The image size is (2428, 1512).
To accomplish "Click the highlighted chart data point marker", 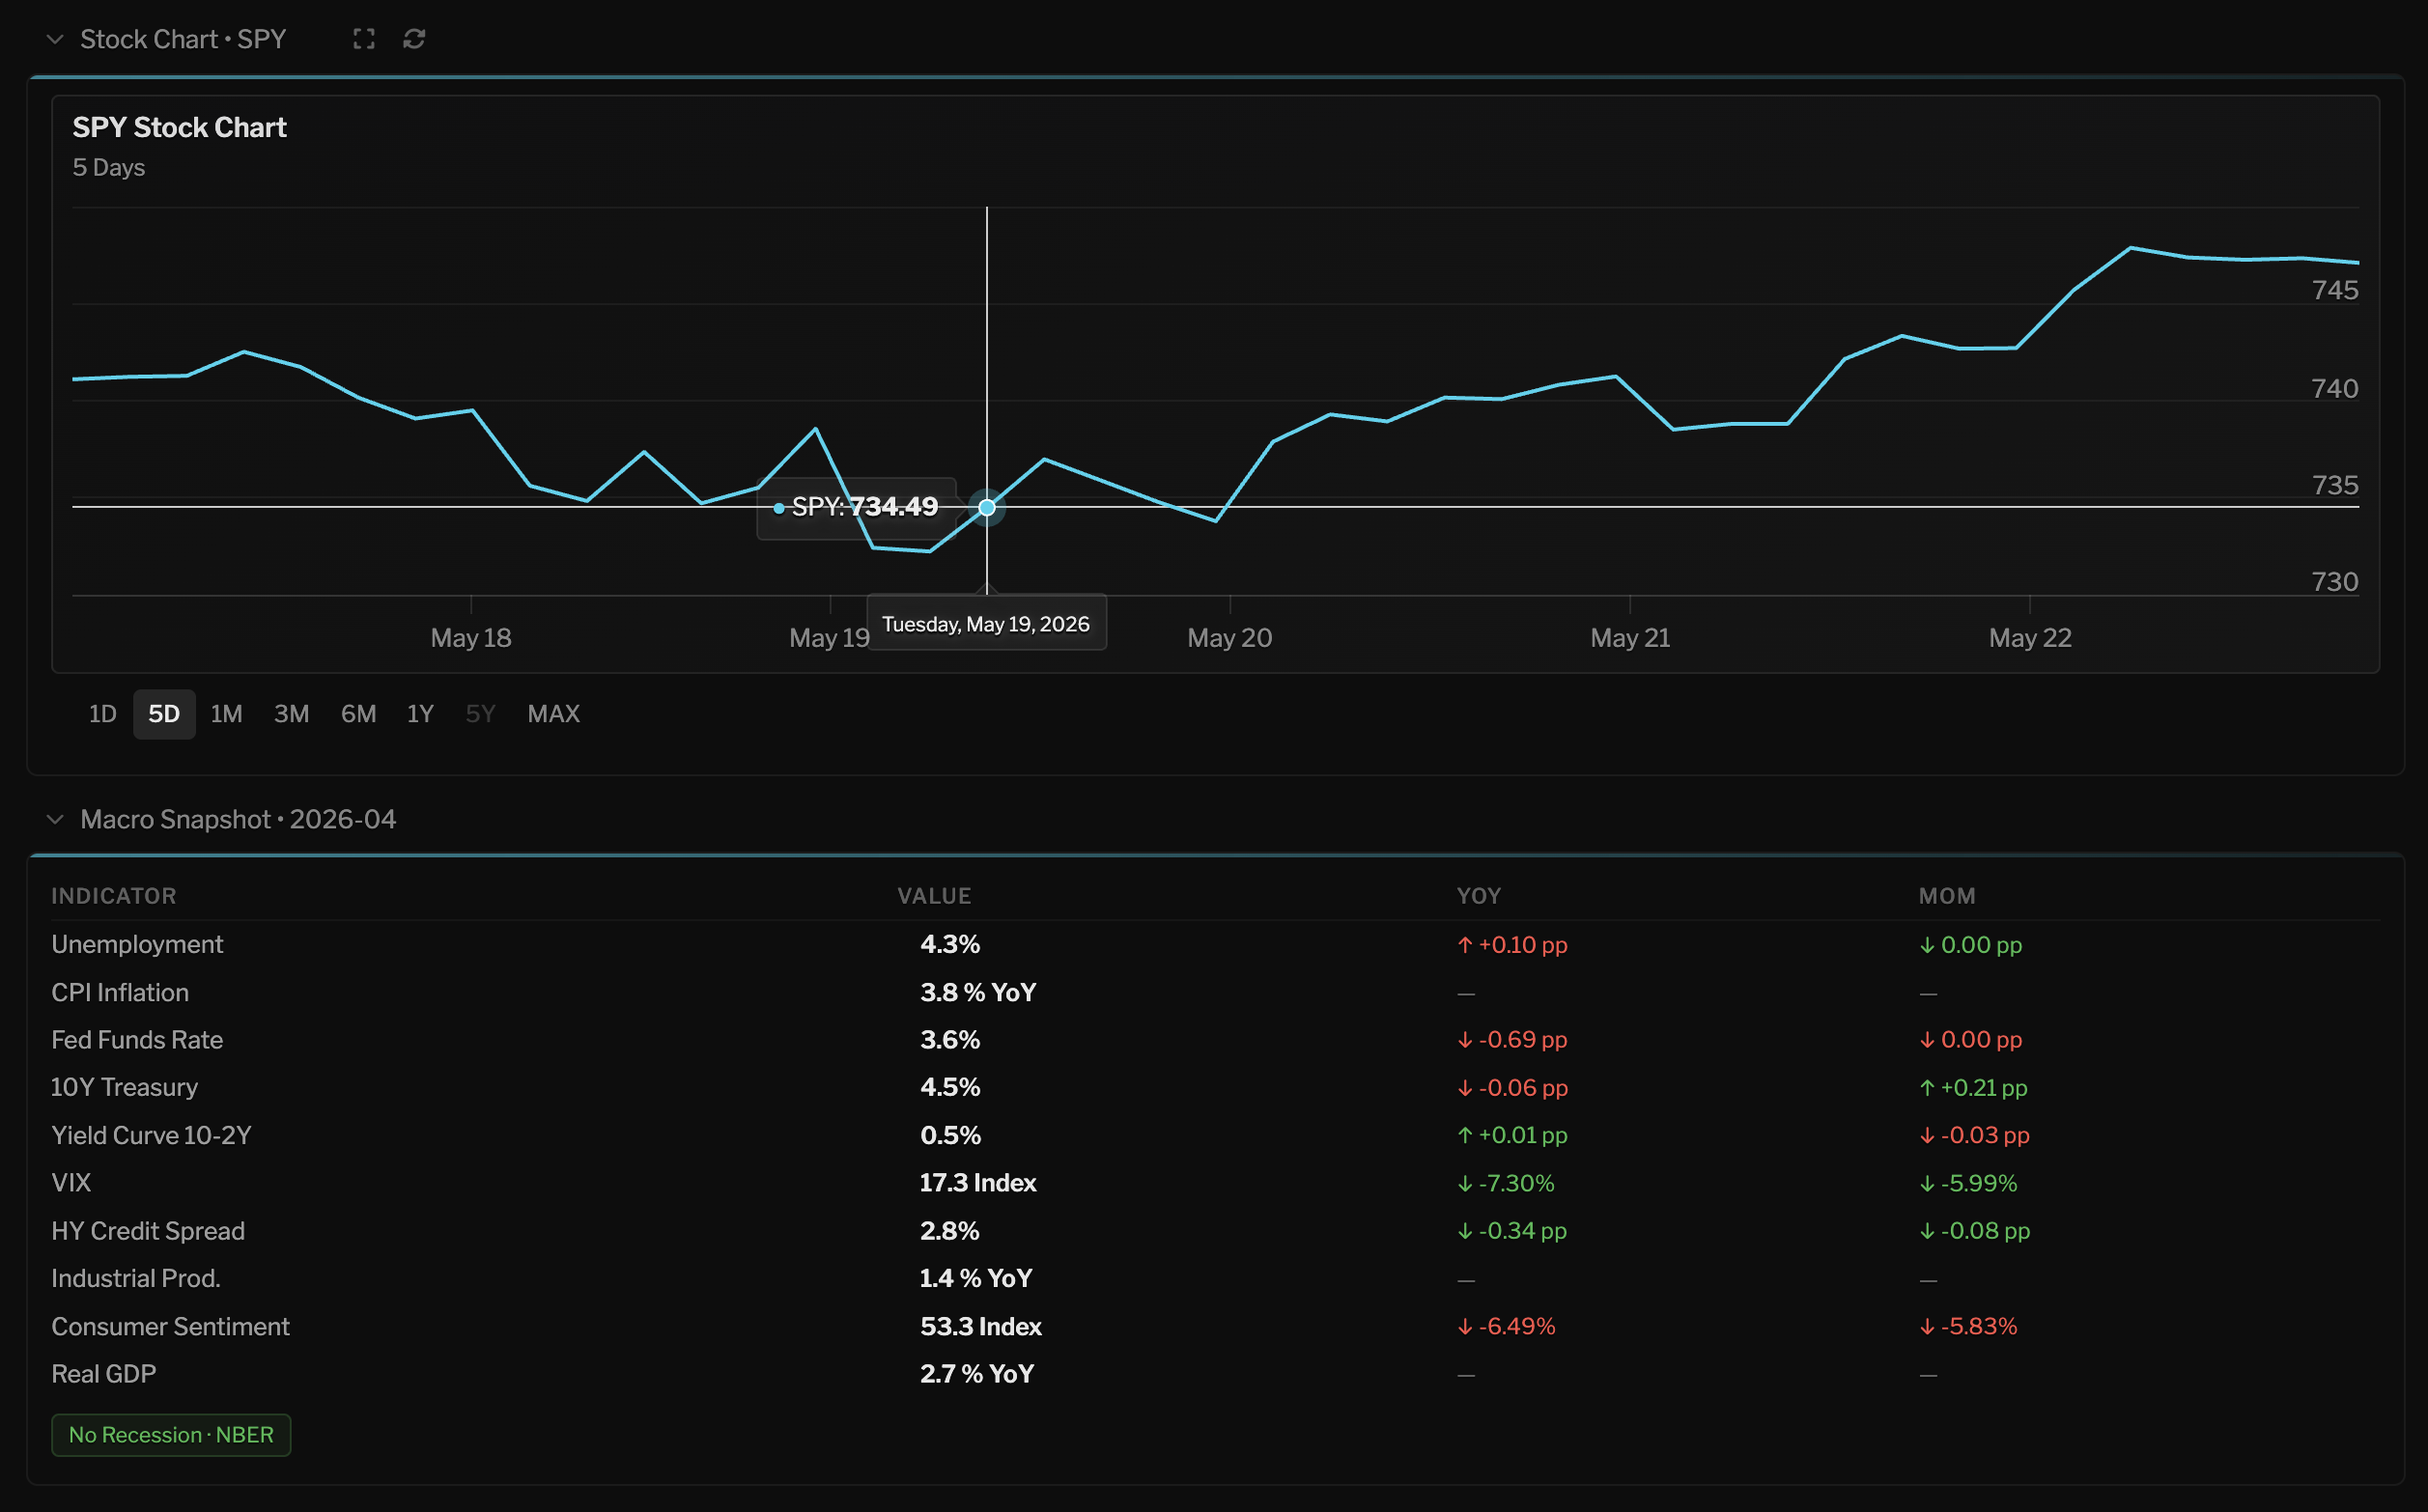I will point(987,507).
